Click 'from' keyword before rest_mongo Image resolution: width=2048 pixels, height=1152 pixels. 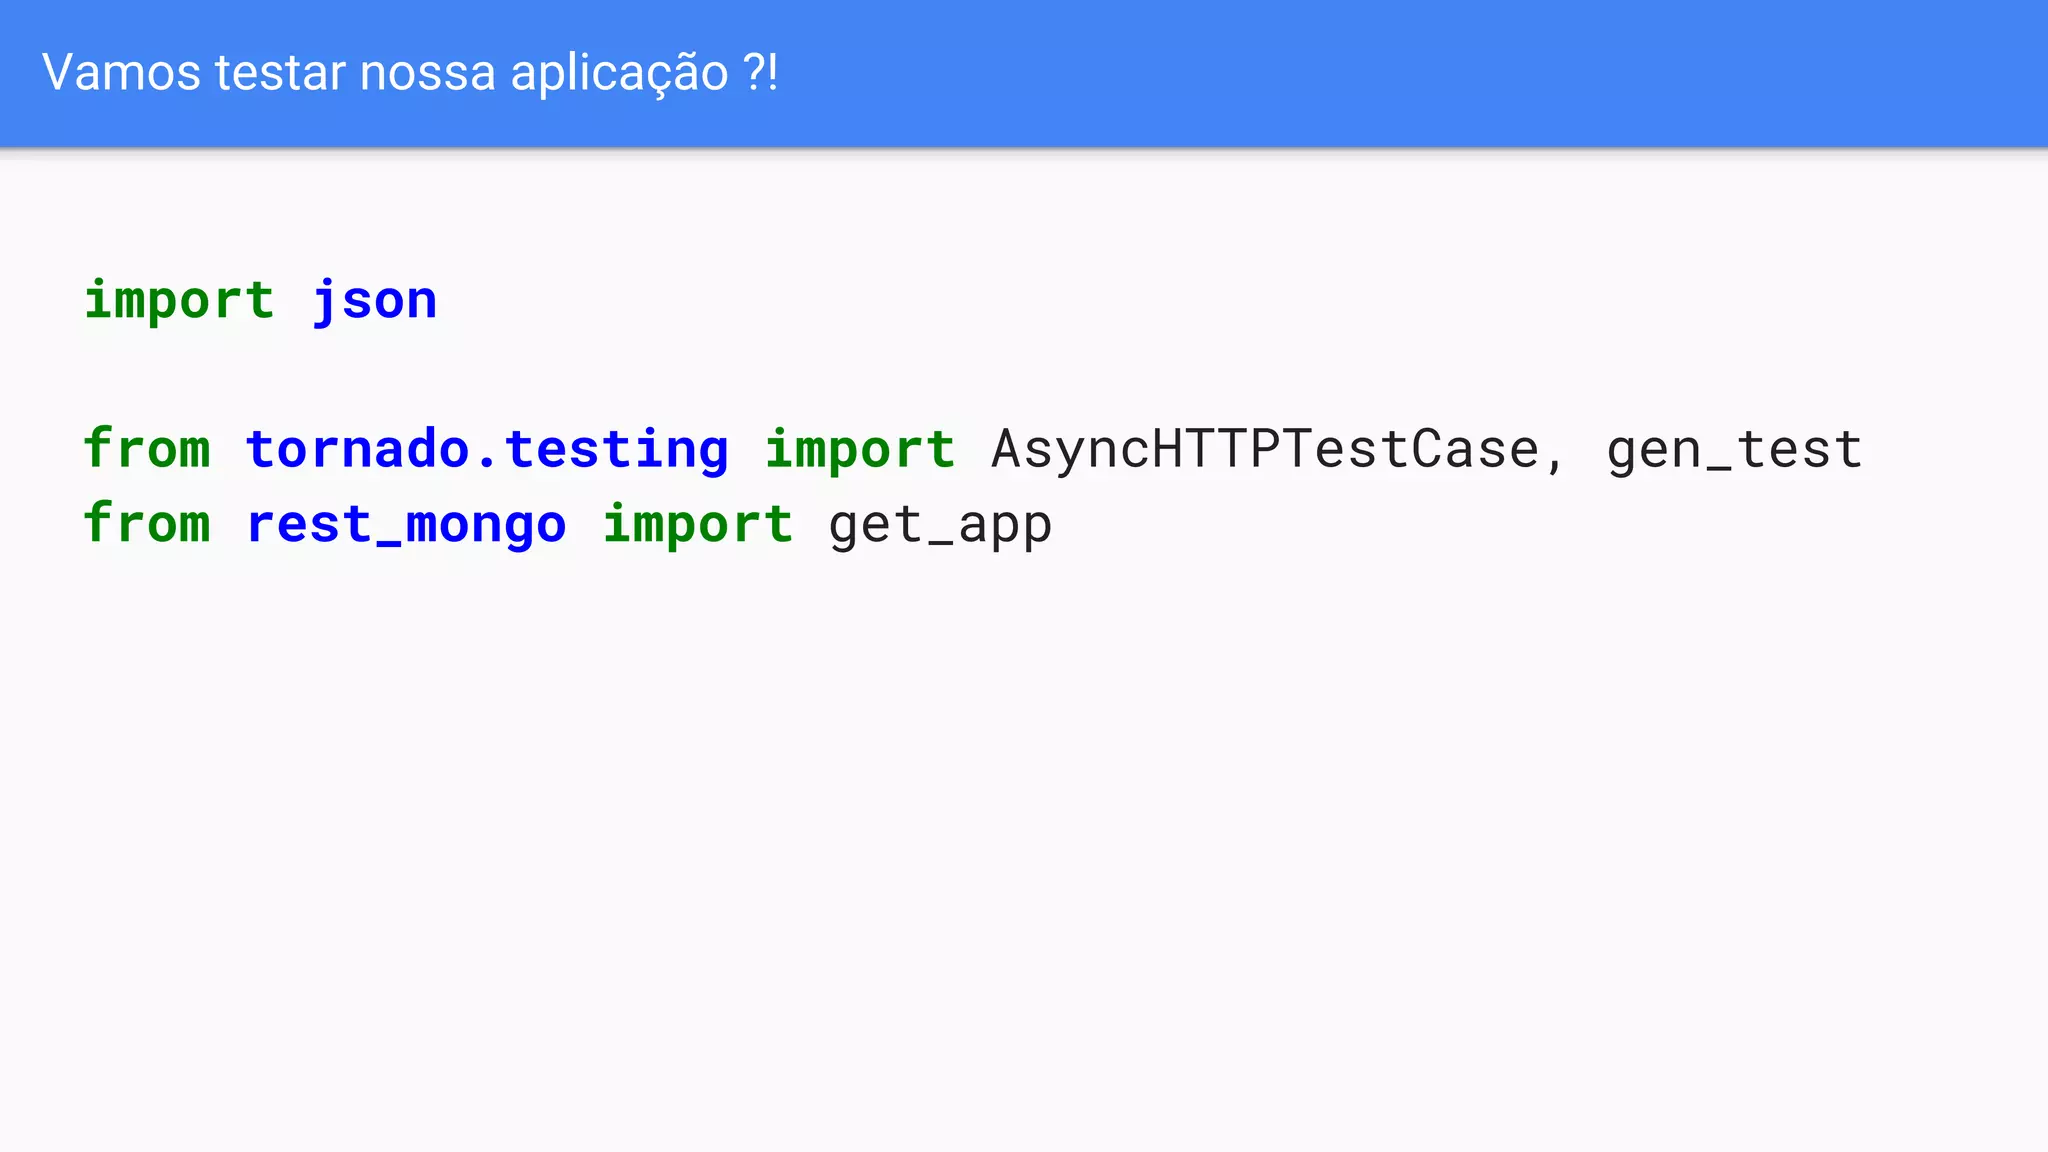point(147,523)
